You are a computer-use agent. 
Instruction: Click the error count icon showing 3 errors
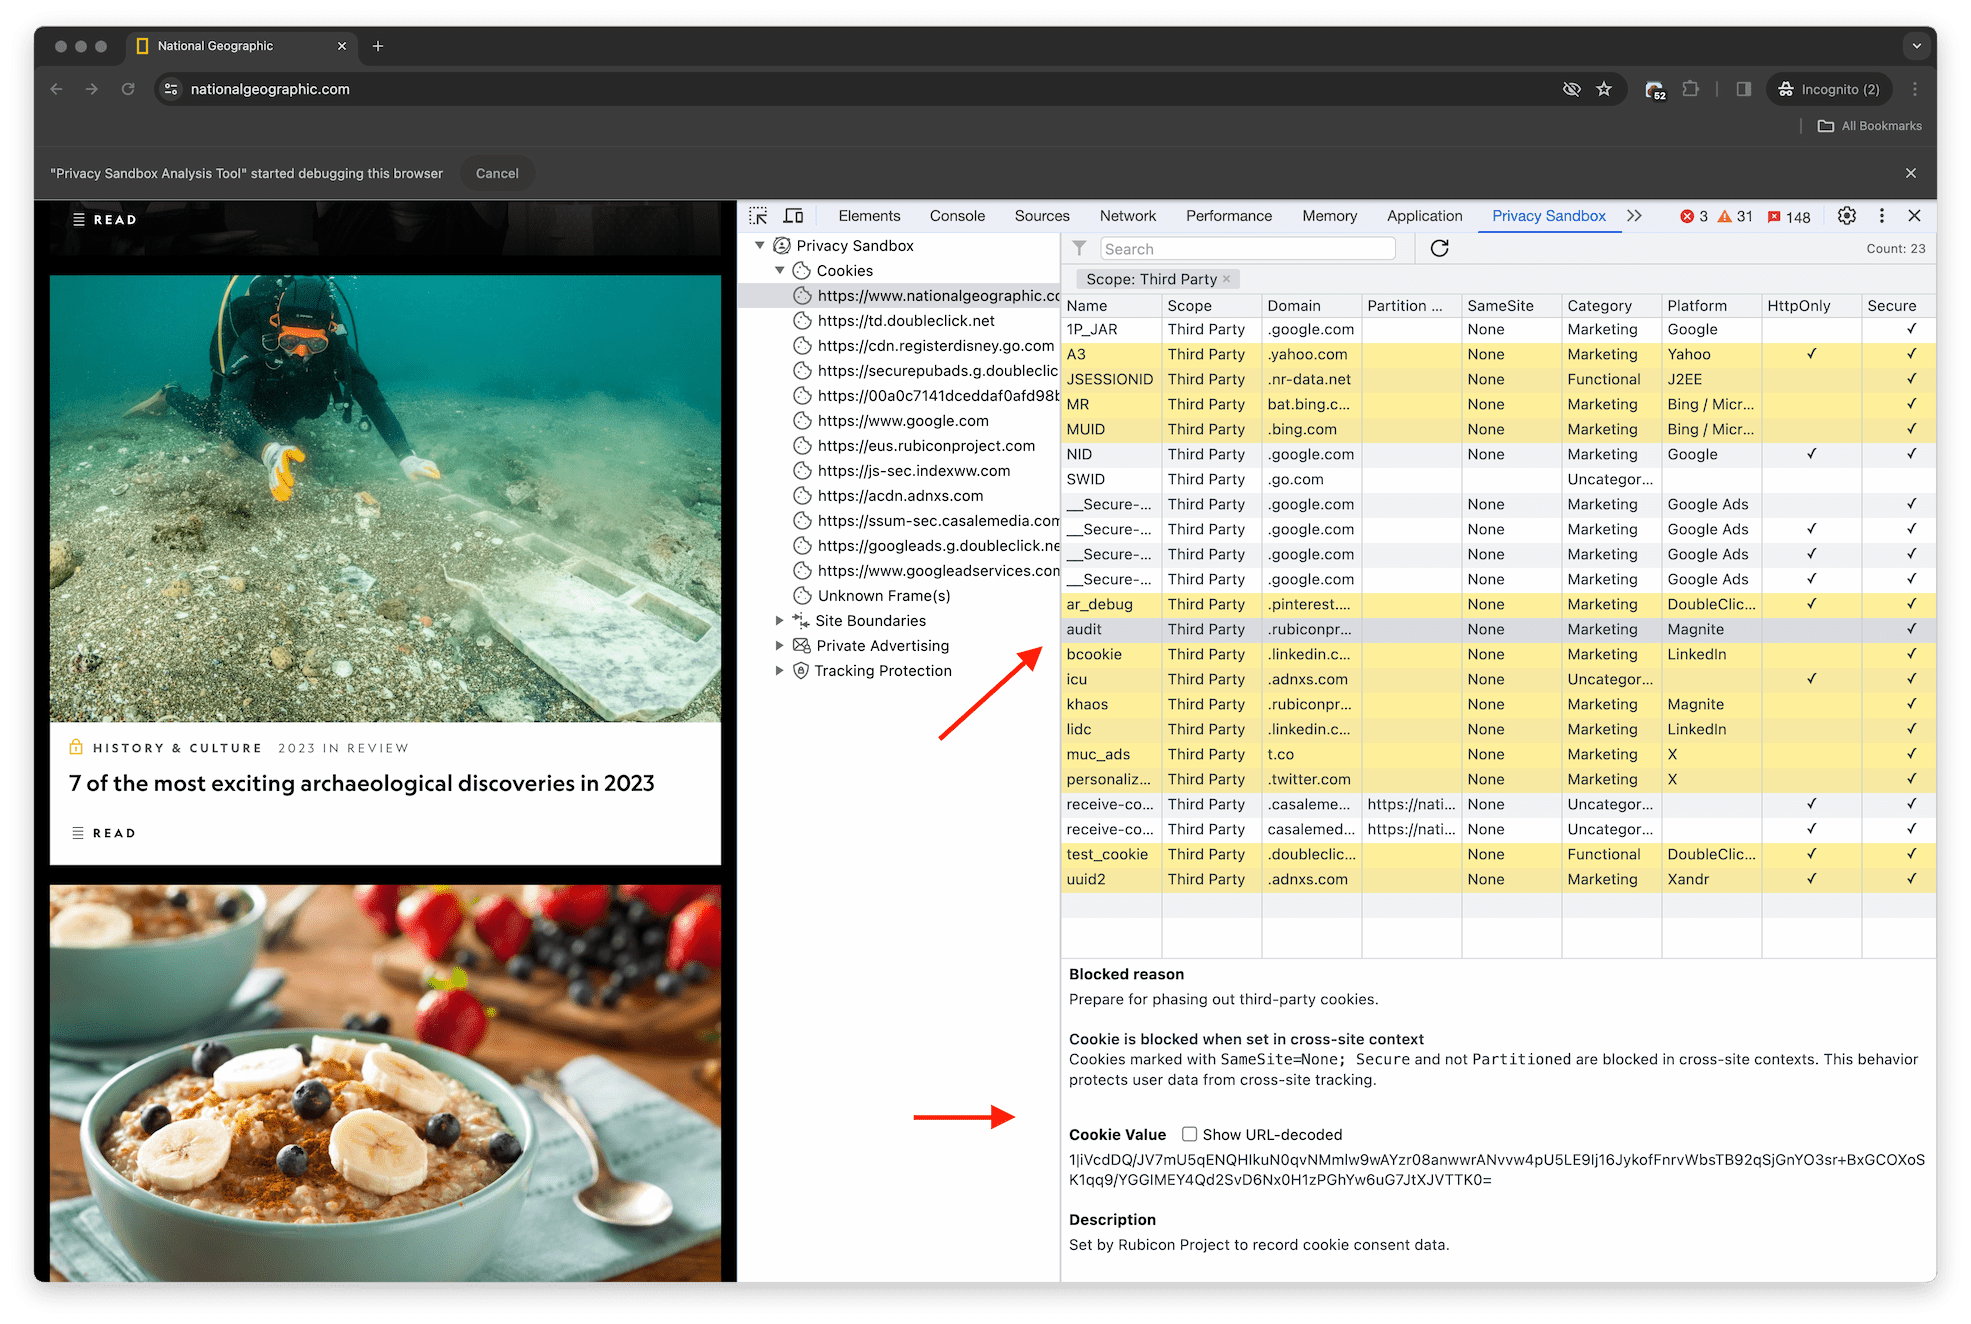tap(1693, 216)
